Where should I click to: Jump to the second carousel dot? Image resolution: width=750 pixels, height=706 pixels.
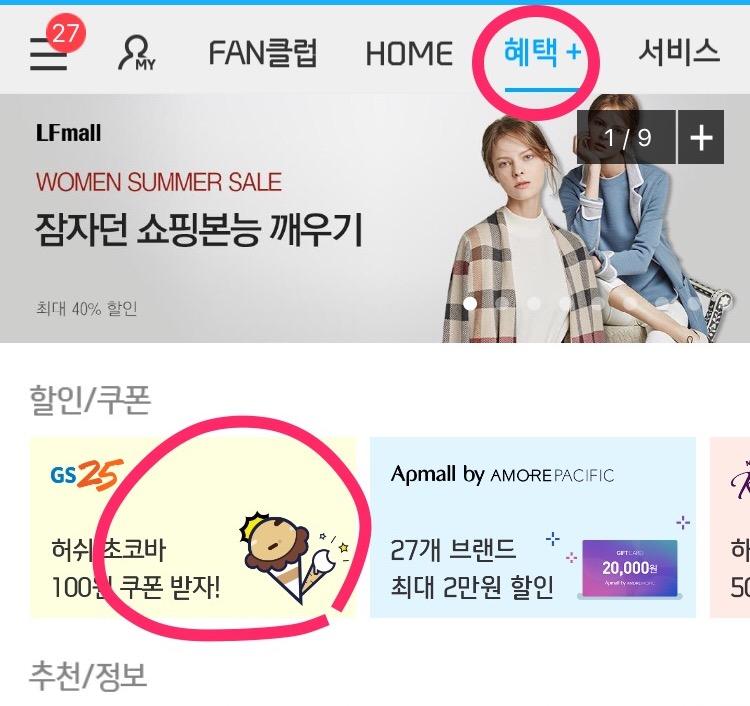pos(502,303)
